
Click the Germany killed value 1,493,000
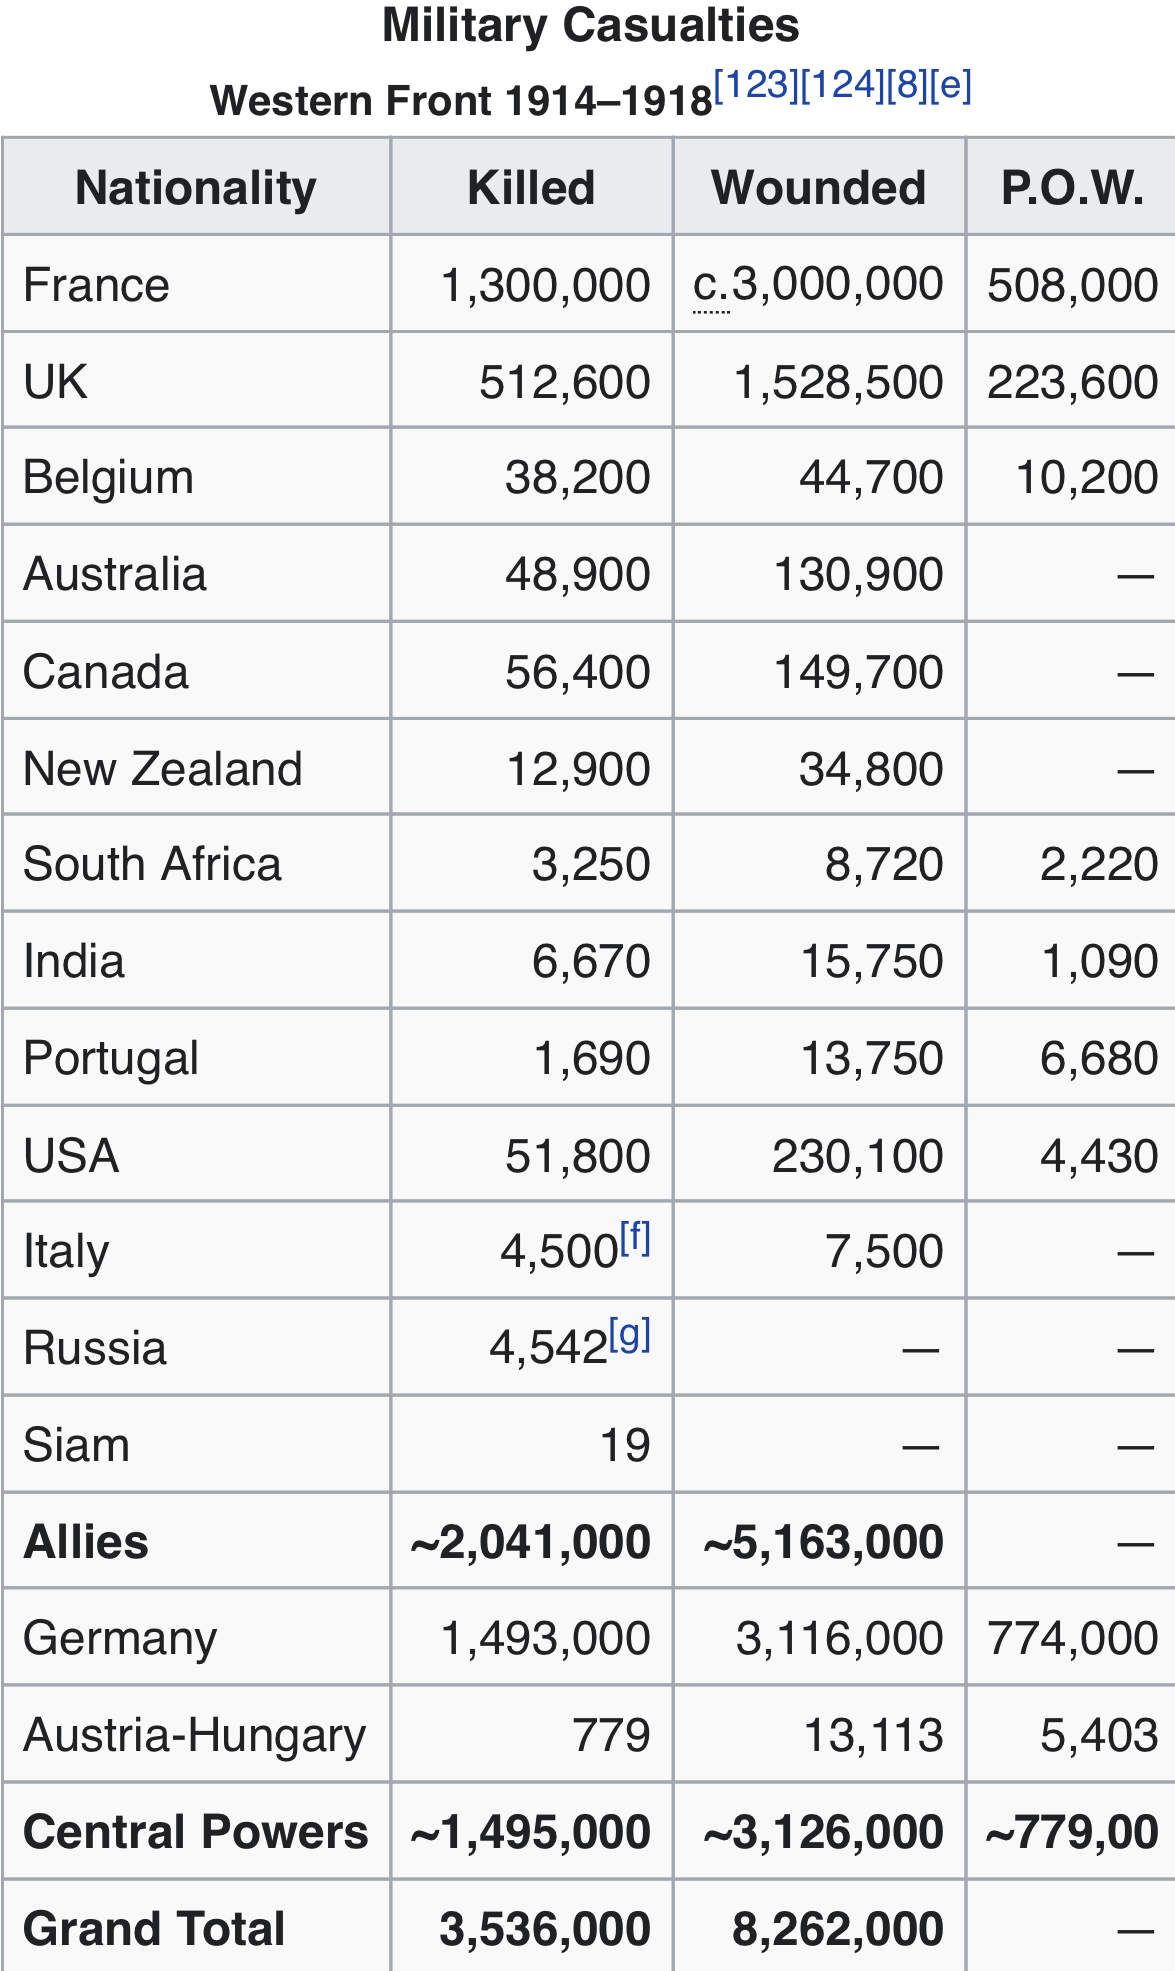(x=546, y=1639)
